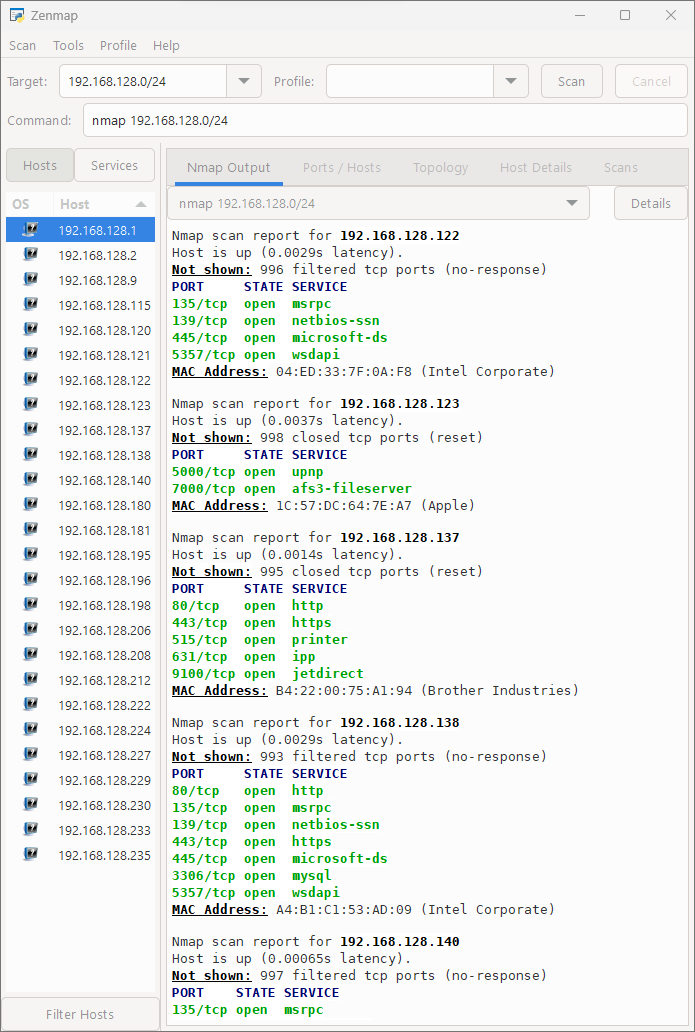Click the OS icon beside 192.168.128.206

click(x=30, y=630)
